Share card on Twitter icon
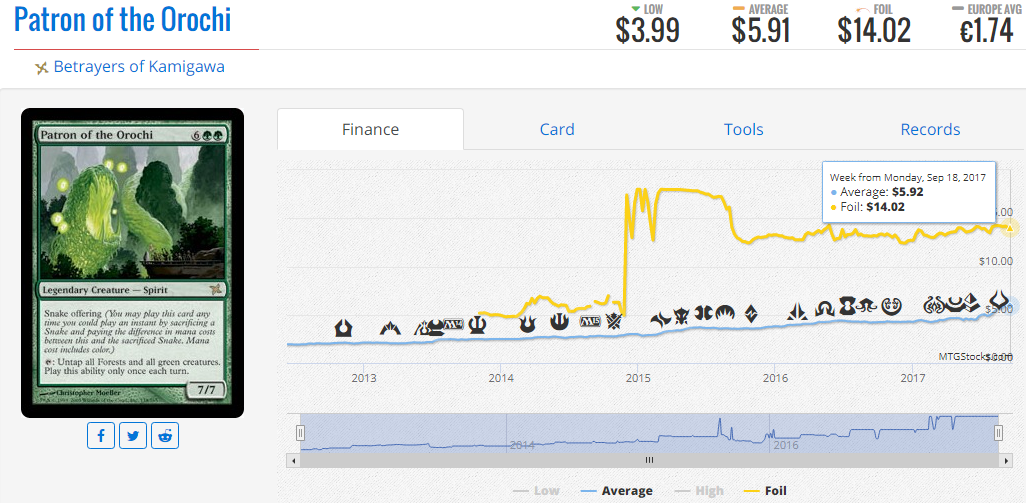1026x503 pixels. click(x=133, y=436)
